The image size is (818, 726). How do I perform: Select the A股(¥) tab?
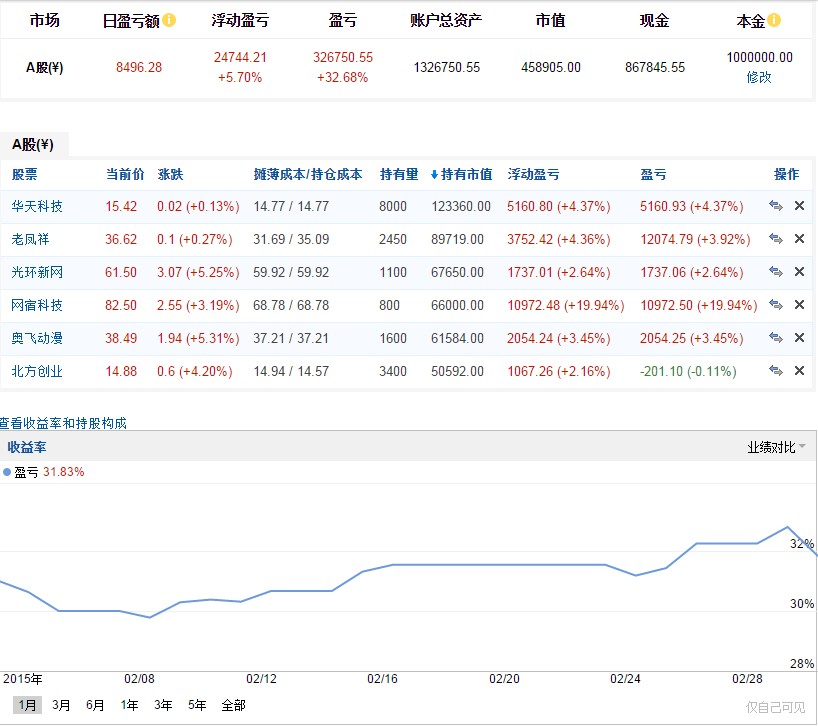point(33,144)
